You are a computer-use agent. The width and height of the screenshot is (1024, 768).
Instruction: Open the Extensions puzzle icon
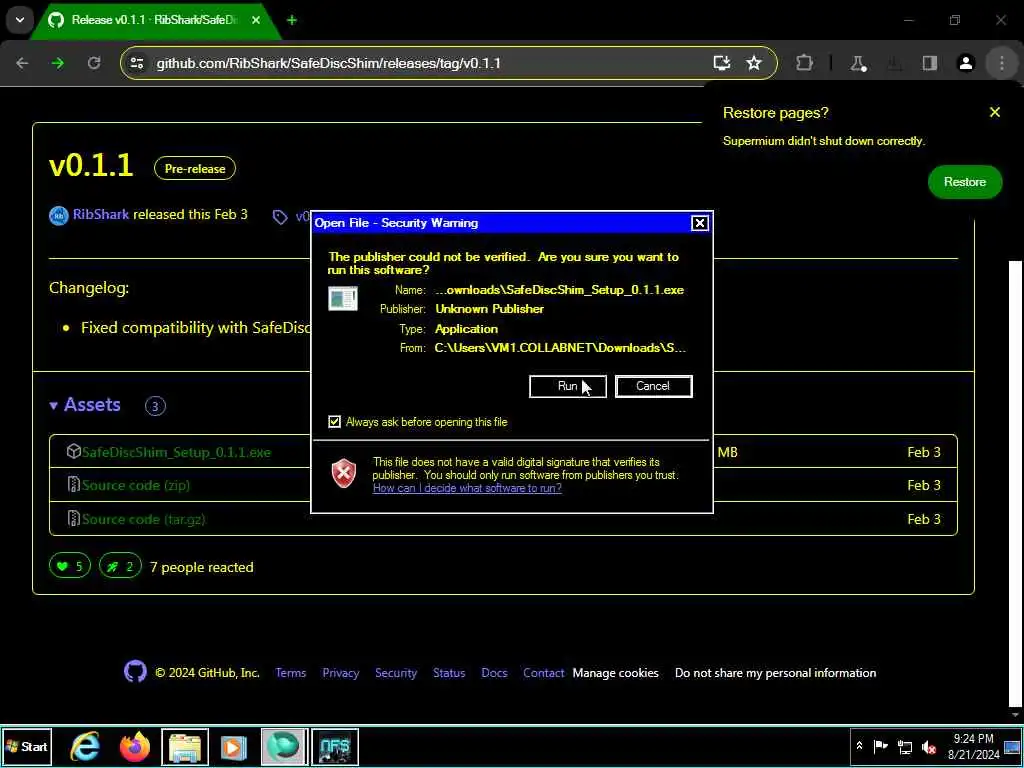805,63
